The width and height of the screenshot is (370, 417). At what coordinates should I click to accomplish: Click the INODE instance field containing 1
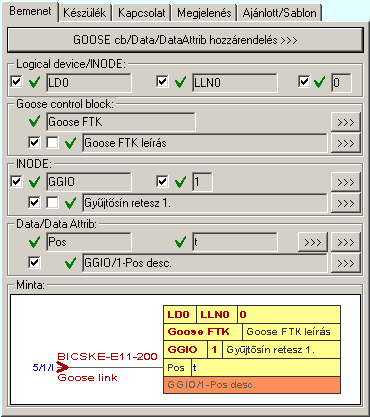pyautogui.click(x=202, y=182)
